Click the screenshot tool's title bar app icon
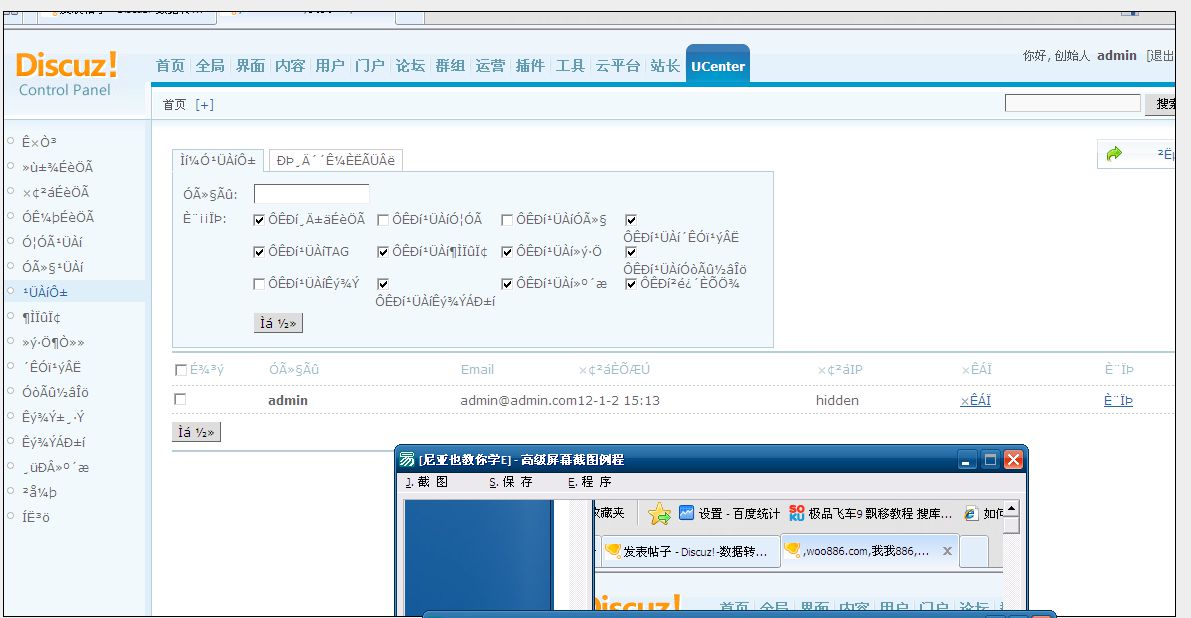The width and height of the screenshot is (1191, 618). click(x=407, y=459)
